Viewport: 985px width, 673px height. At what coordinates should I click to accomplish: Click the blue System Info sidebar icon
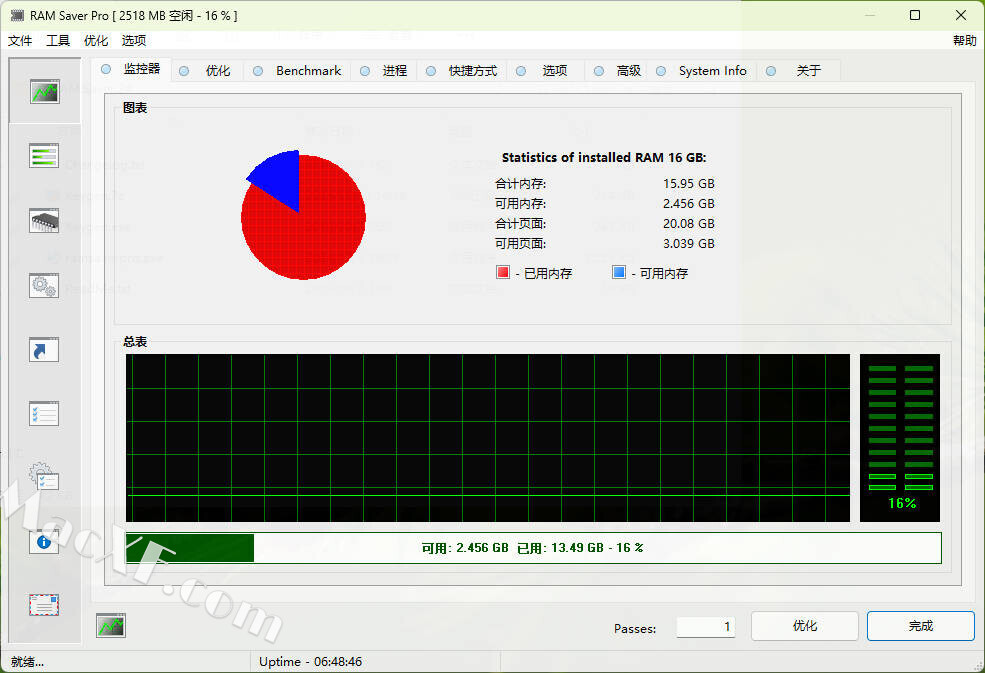[x=44, y=542]
